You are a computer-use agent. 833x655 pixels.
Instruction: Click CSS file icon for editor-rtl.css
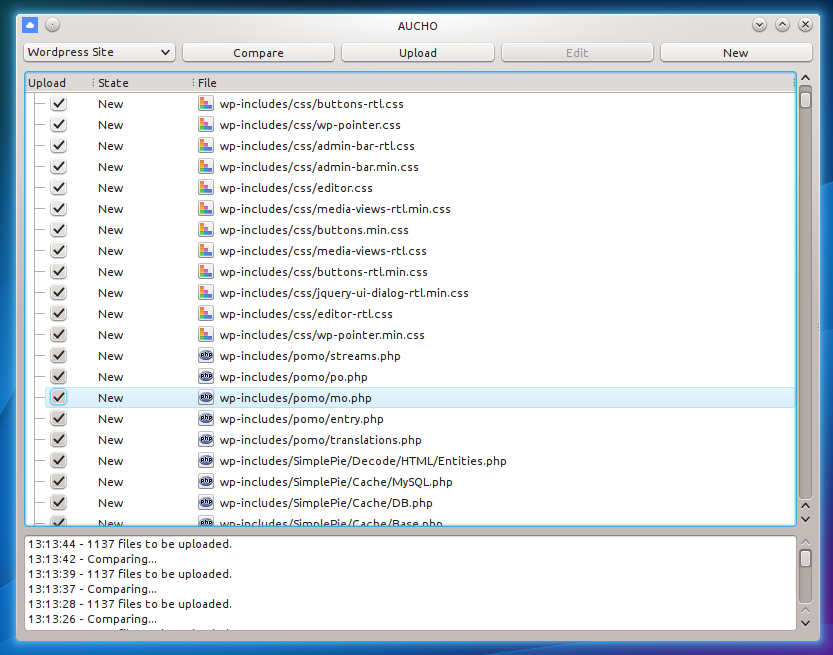point(206,313)
